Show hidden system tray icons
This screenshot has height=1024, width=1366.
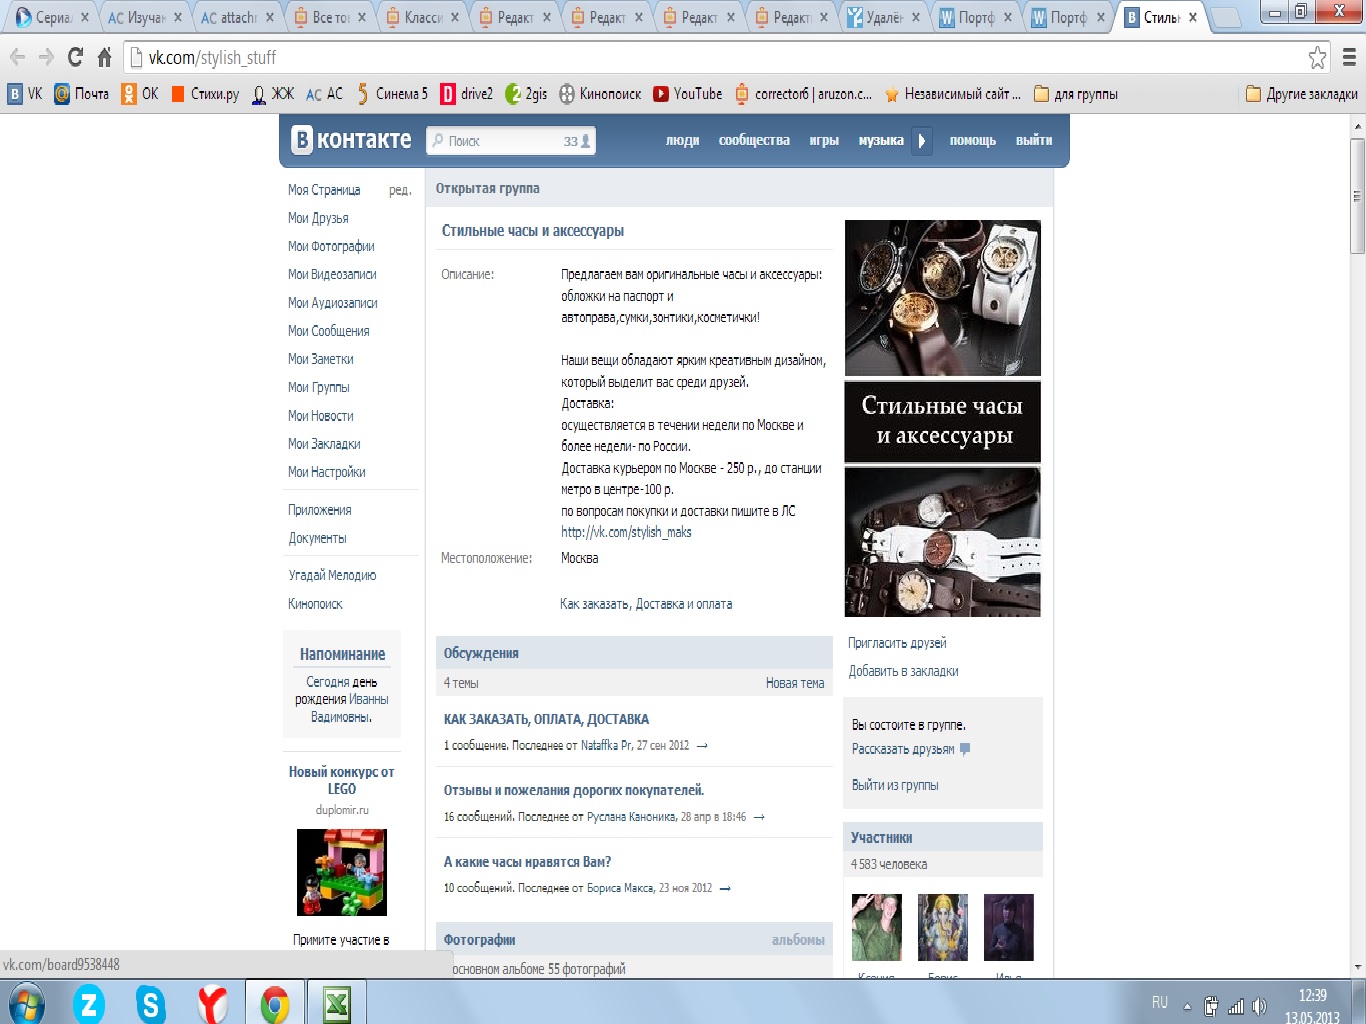point(1187,1006)
